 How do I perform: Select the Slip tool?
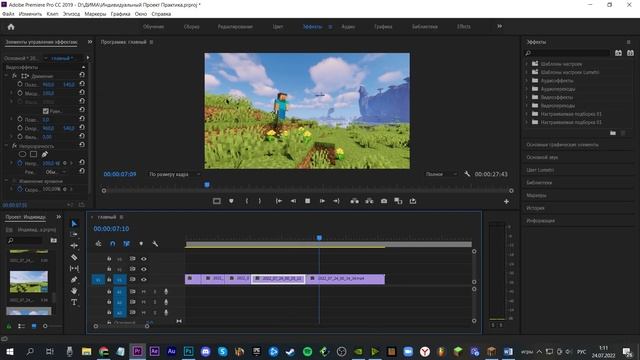click(74, 269)
